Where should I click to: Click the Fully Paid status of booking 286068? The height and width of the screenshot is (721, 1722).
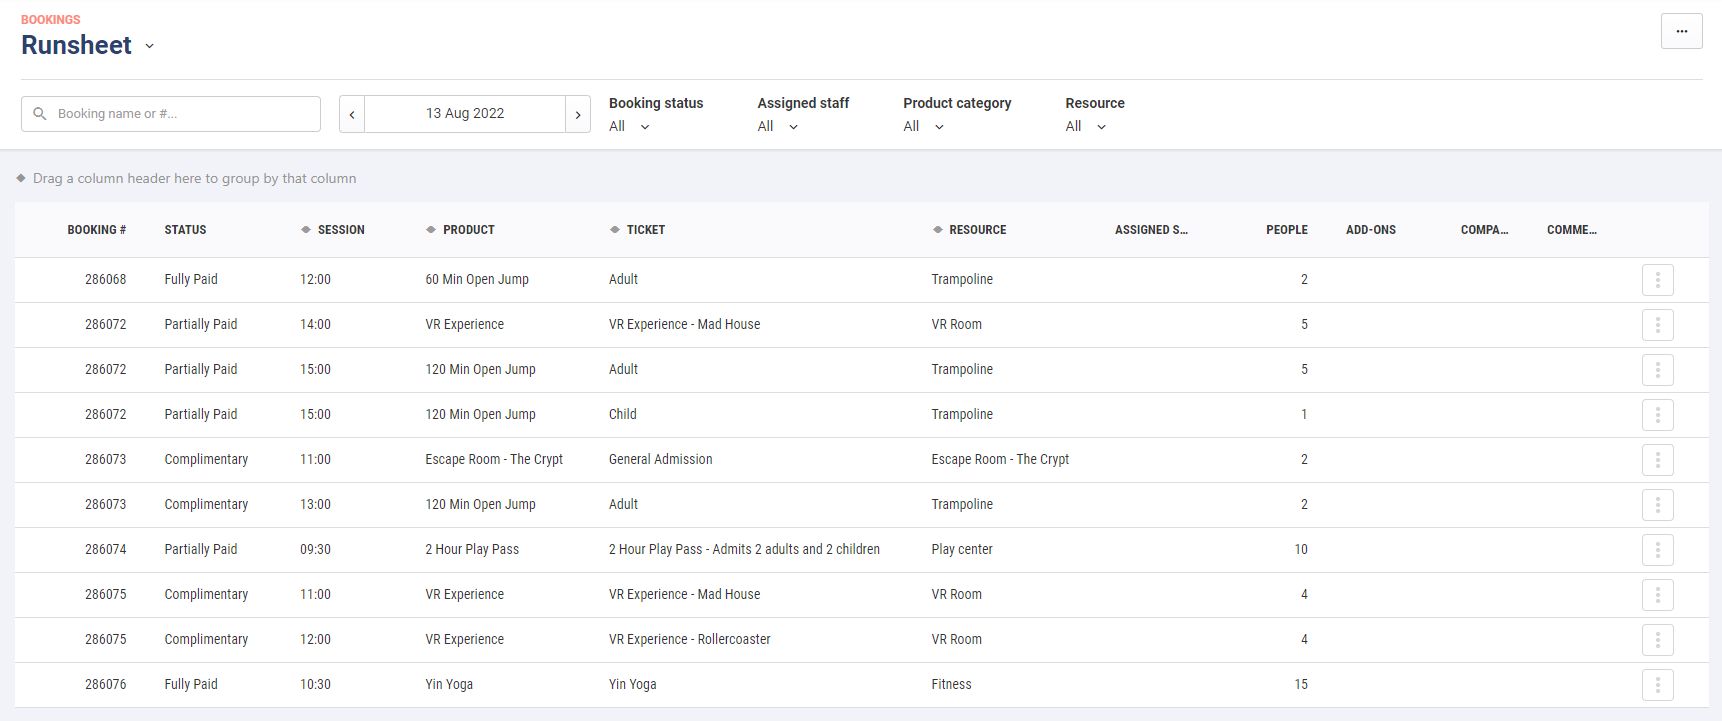click(x=191, y=280)
